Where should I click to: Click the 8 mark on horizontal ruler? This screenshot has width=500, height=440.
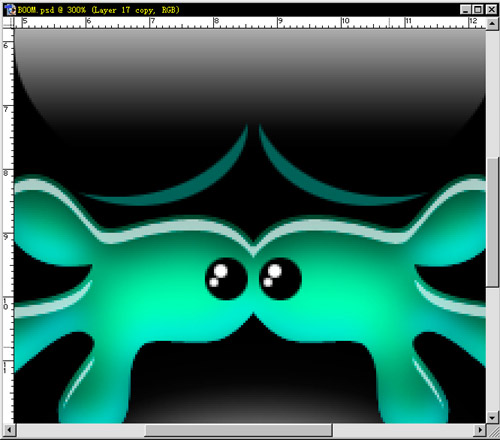point(216,21)
